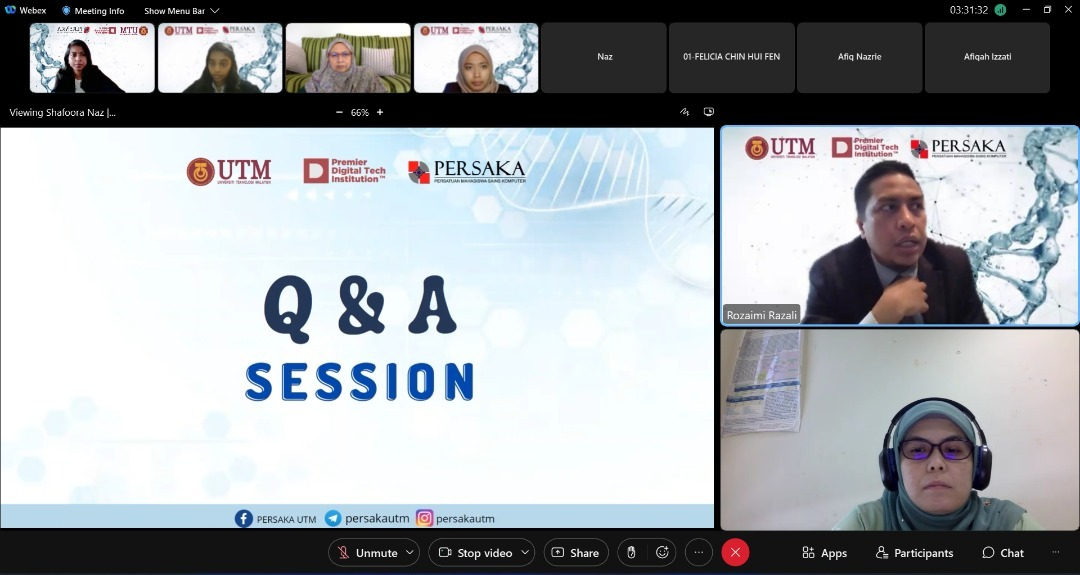Select the Afiq Nazrie participant tile

pyautogui.click(x=860, y=57)
